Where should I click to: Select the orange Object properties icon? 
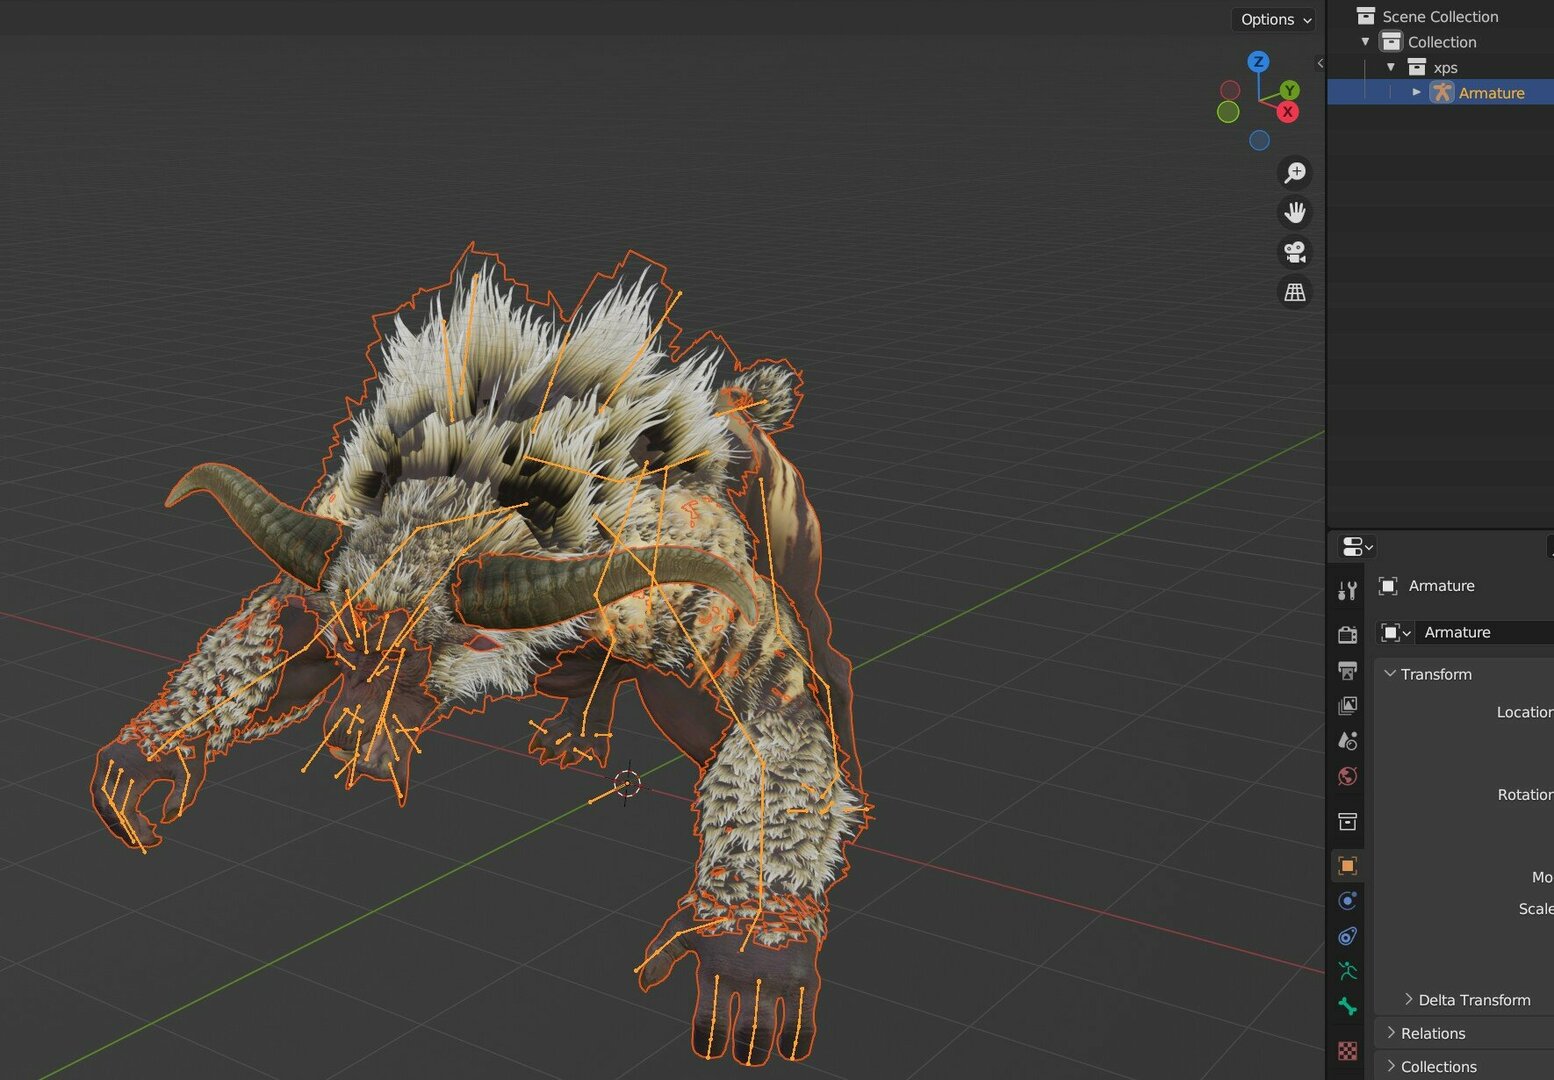[1347, 865]
